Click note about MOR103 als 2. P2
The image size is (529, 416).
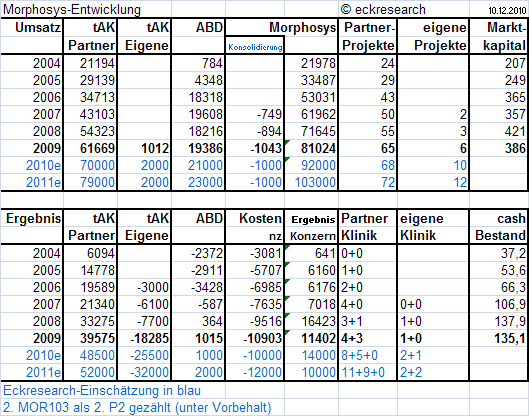[x=137, y=408]
